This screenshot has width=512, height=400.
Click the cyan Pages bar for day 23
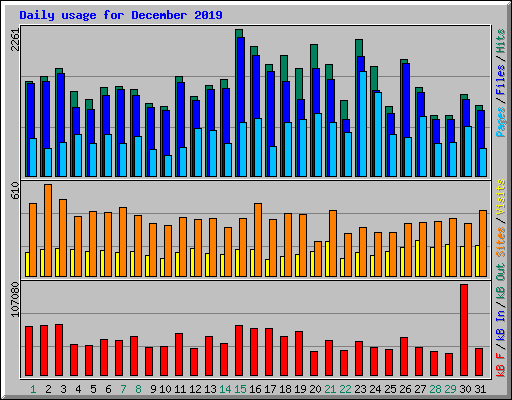pyautogui.click(x=363, y=124)
